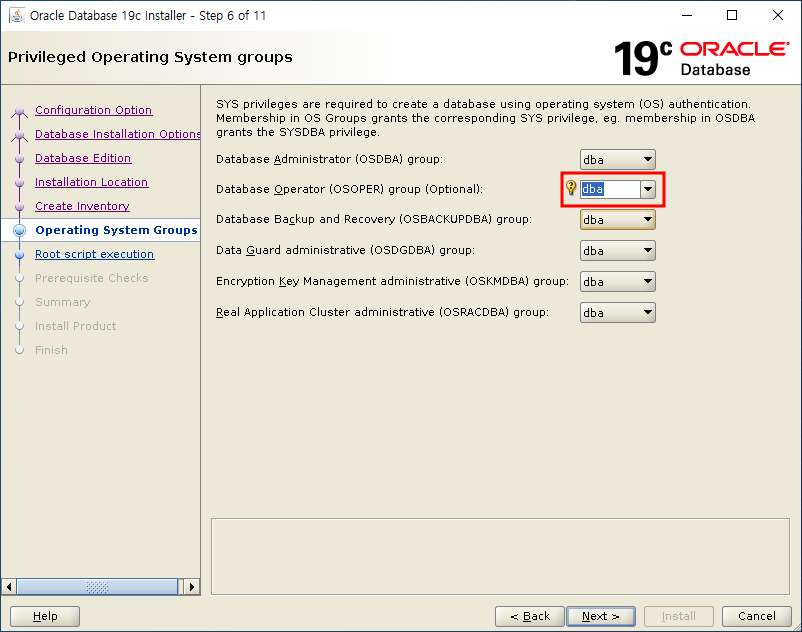The width and height of the screenshot is (802, 632).
Task: Close the installer window
Action: (x=777, y=15)
